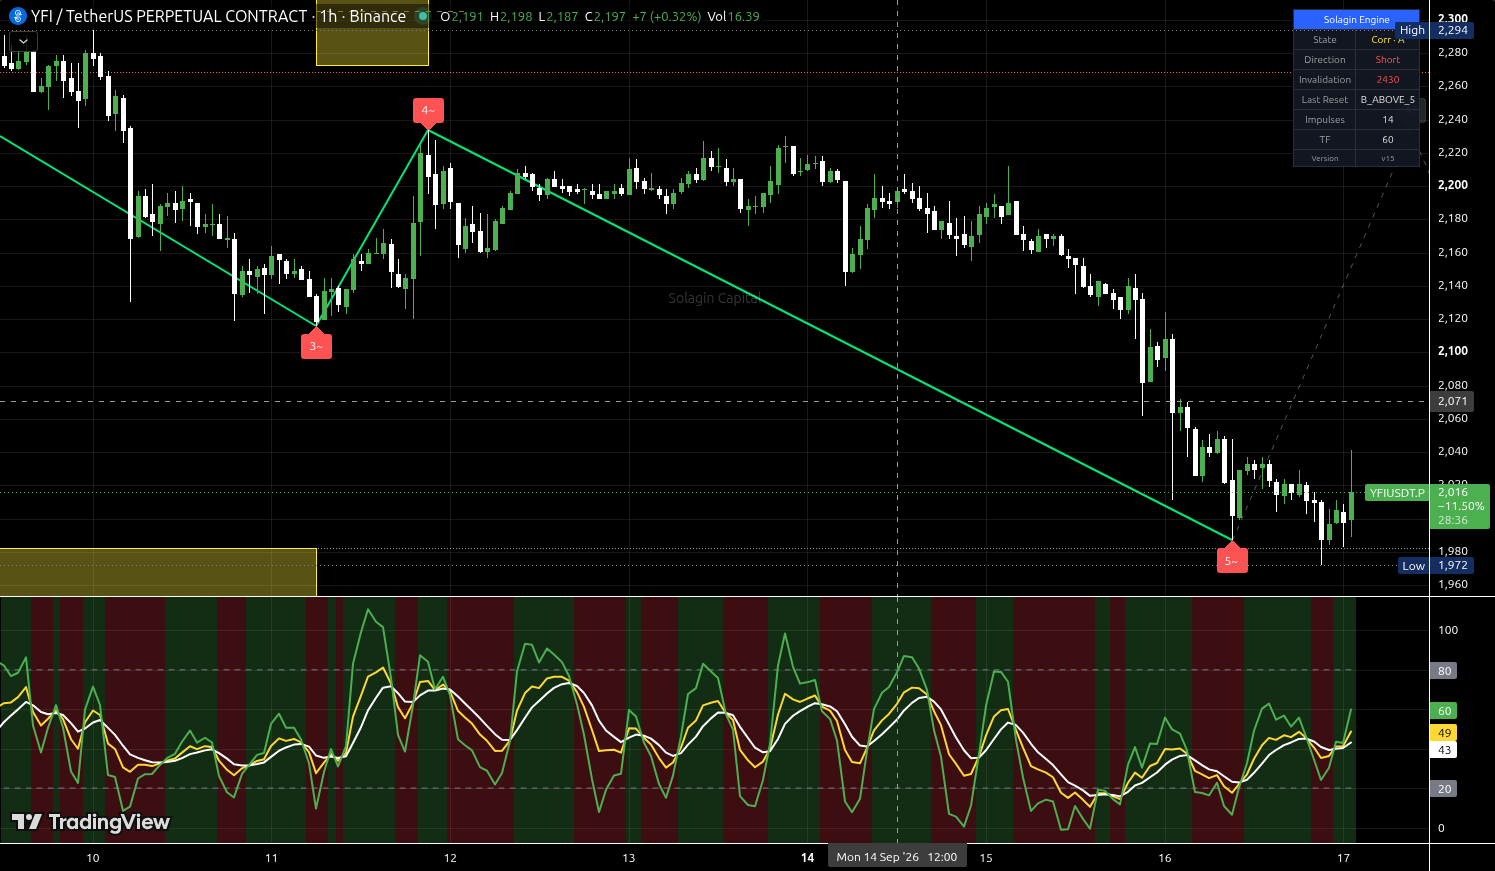Viewport: 1495px width, 871px height.
Task: Click the crosshair price label 2,071
Action: (x=1452, y=401)
